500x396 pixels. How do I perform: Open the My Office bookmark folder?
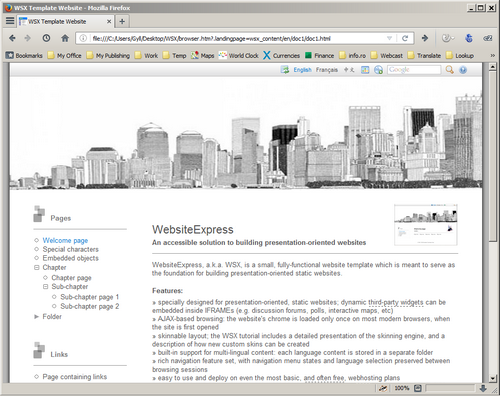pos(64,55)
